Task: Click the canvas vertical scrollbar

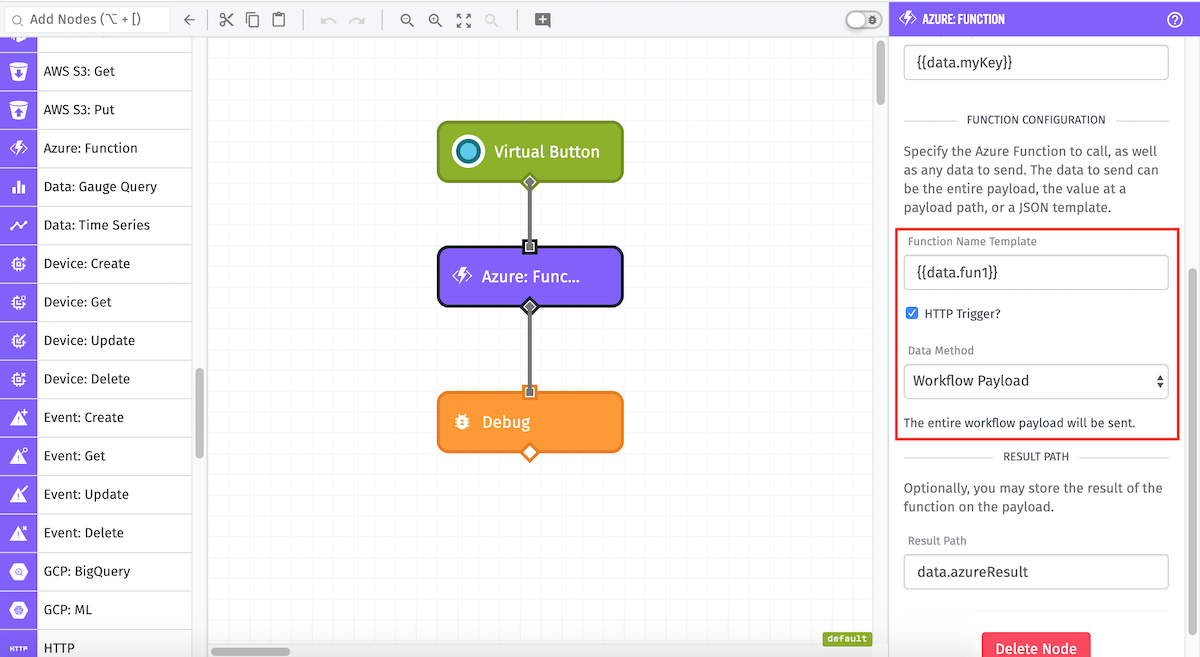Action: (880, 75)
